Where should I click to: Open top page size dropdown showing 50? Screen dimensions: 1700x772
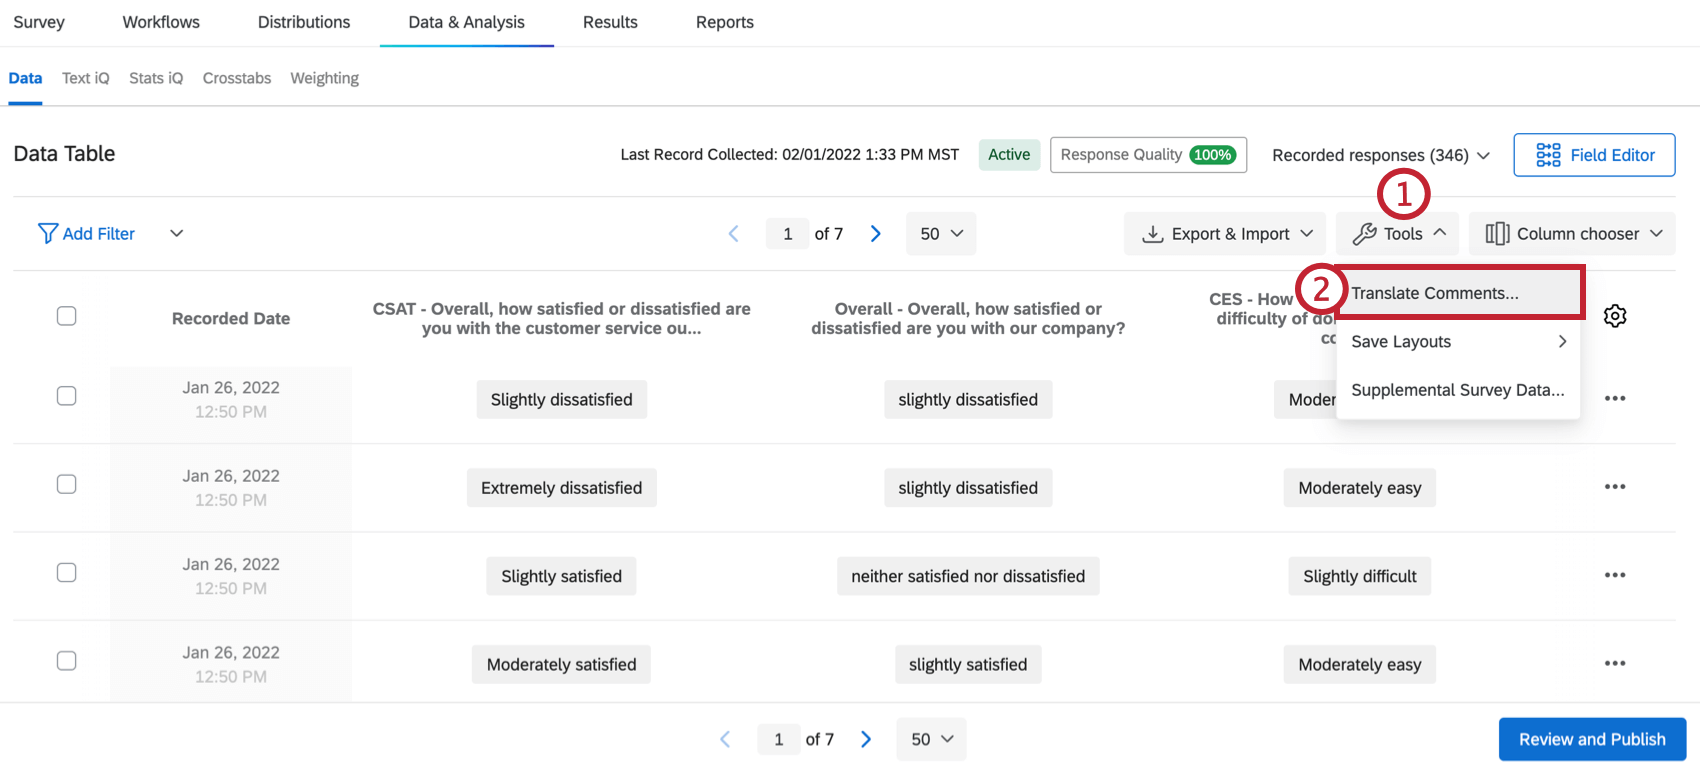point(941,233)
